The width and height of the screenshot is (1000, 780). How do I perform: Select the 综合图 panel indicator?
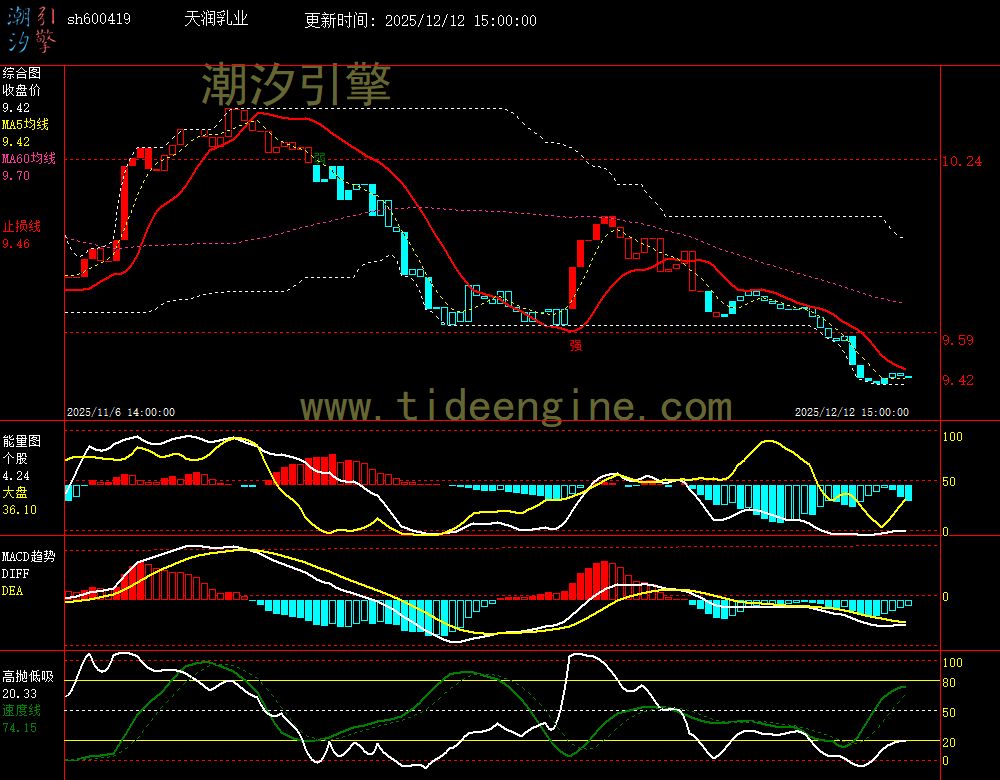(x=20, y=72)
